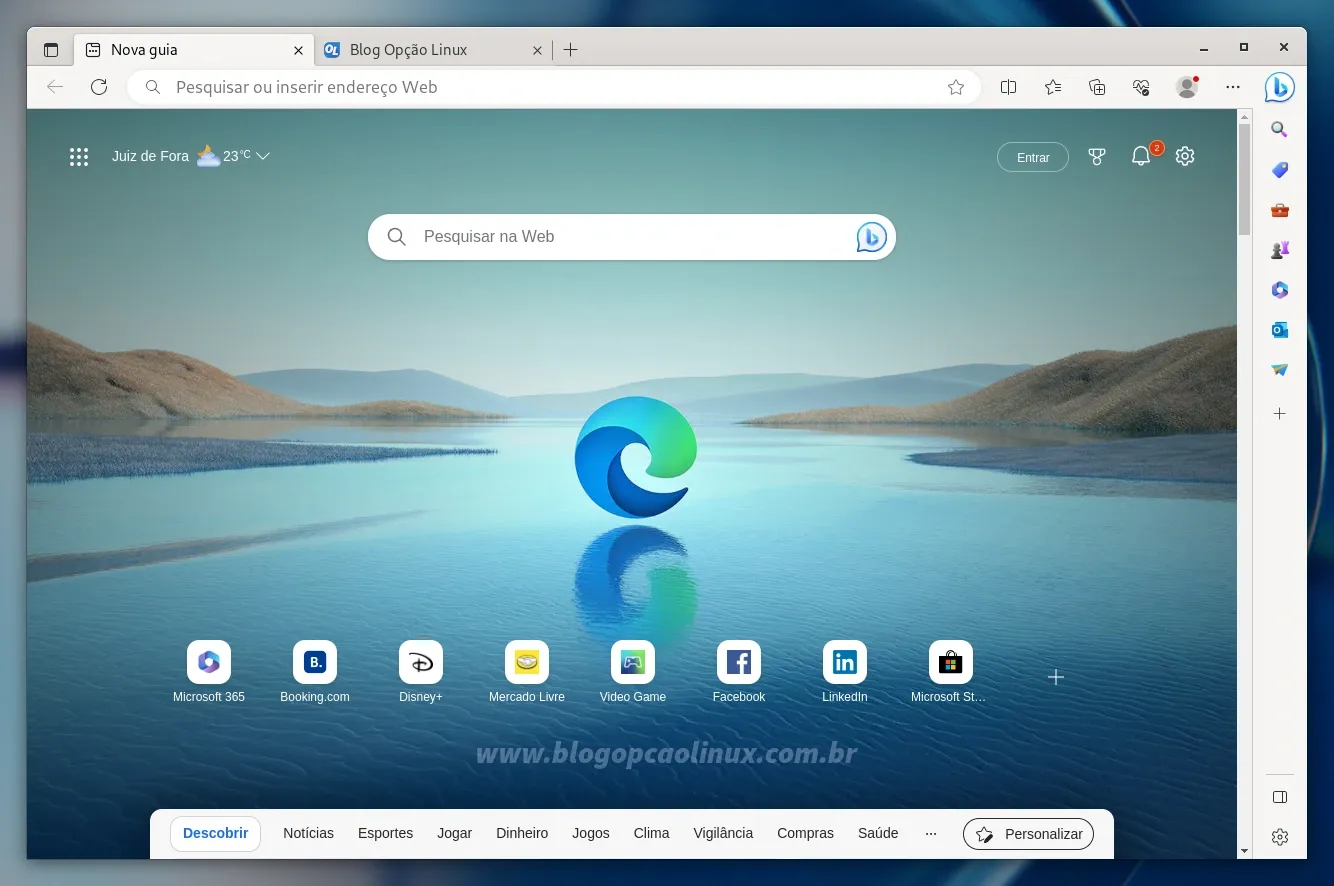Open sidebar settings gear at bottom
Screen dimensions: 1334x886
1279,837
